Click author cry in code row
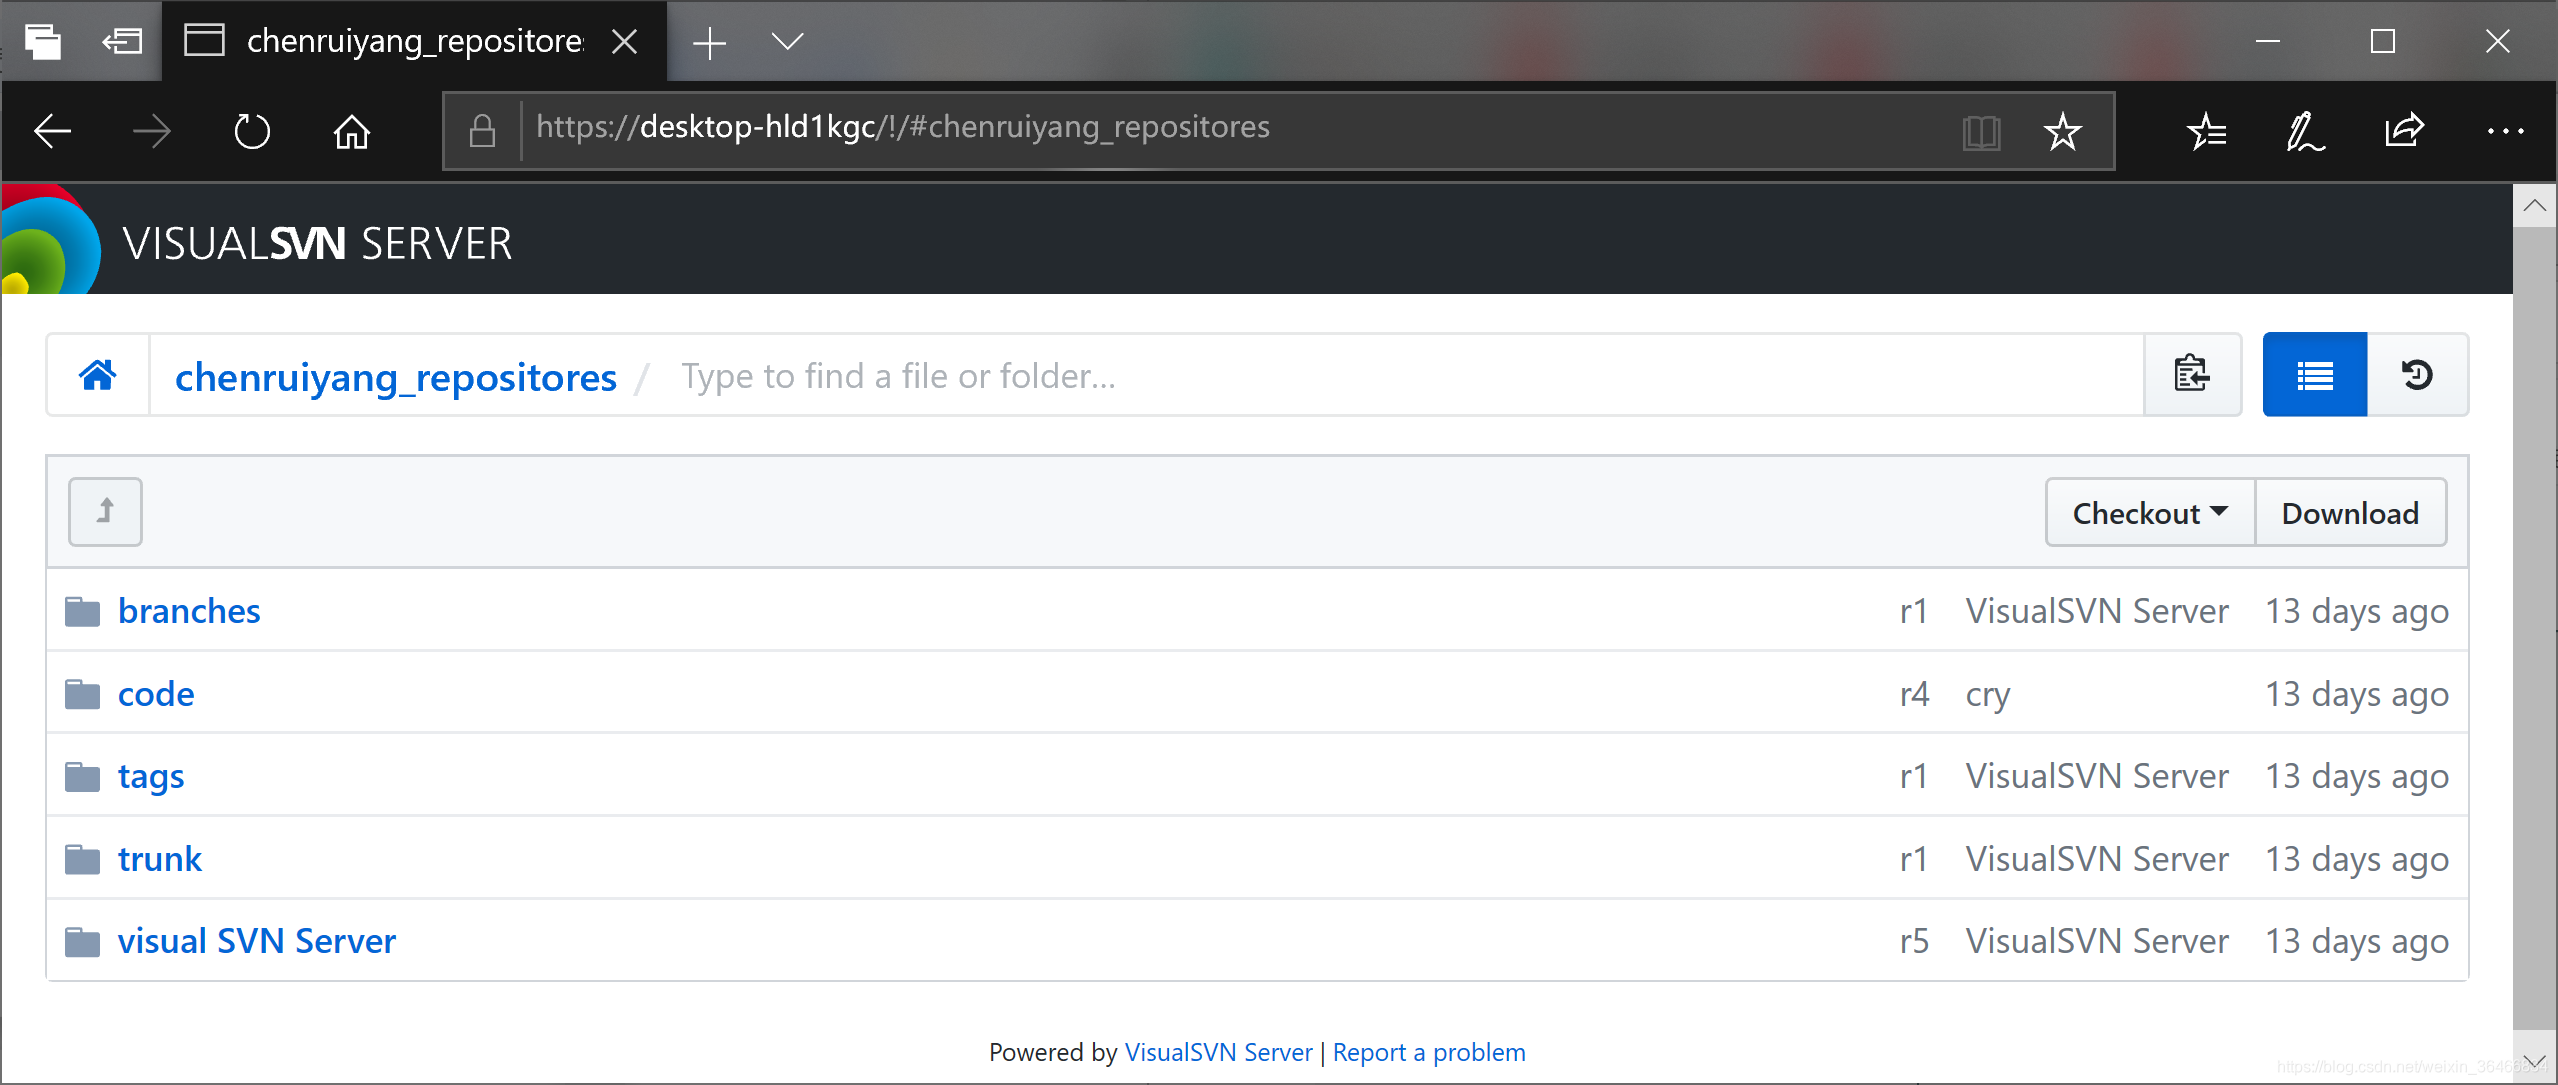Image resolution: width=2558 pixels, height=1085 pixels. pyautogui.click(x=1988, y=696)
